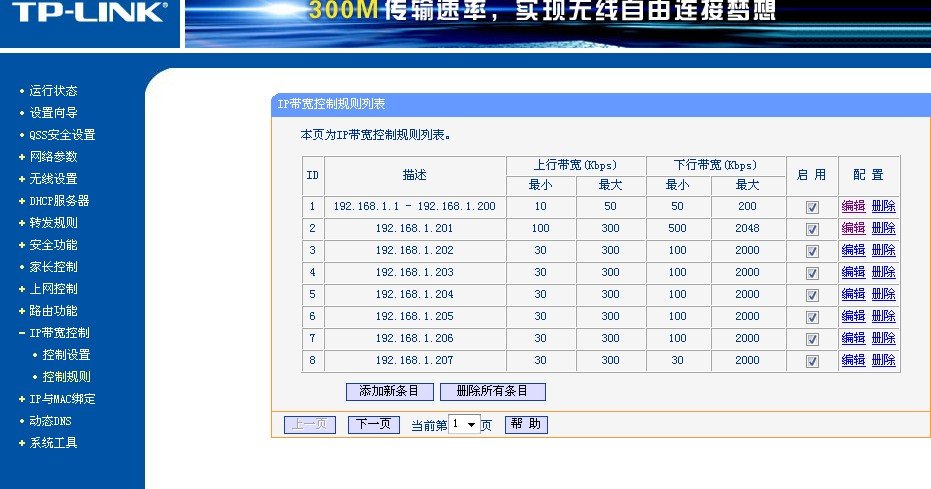The width and height of the screenshot is (931, 489).
Task: Click the 配置 column header
Action: [869, 175]
